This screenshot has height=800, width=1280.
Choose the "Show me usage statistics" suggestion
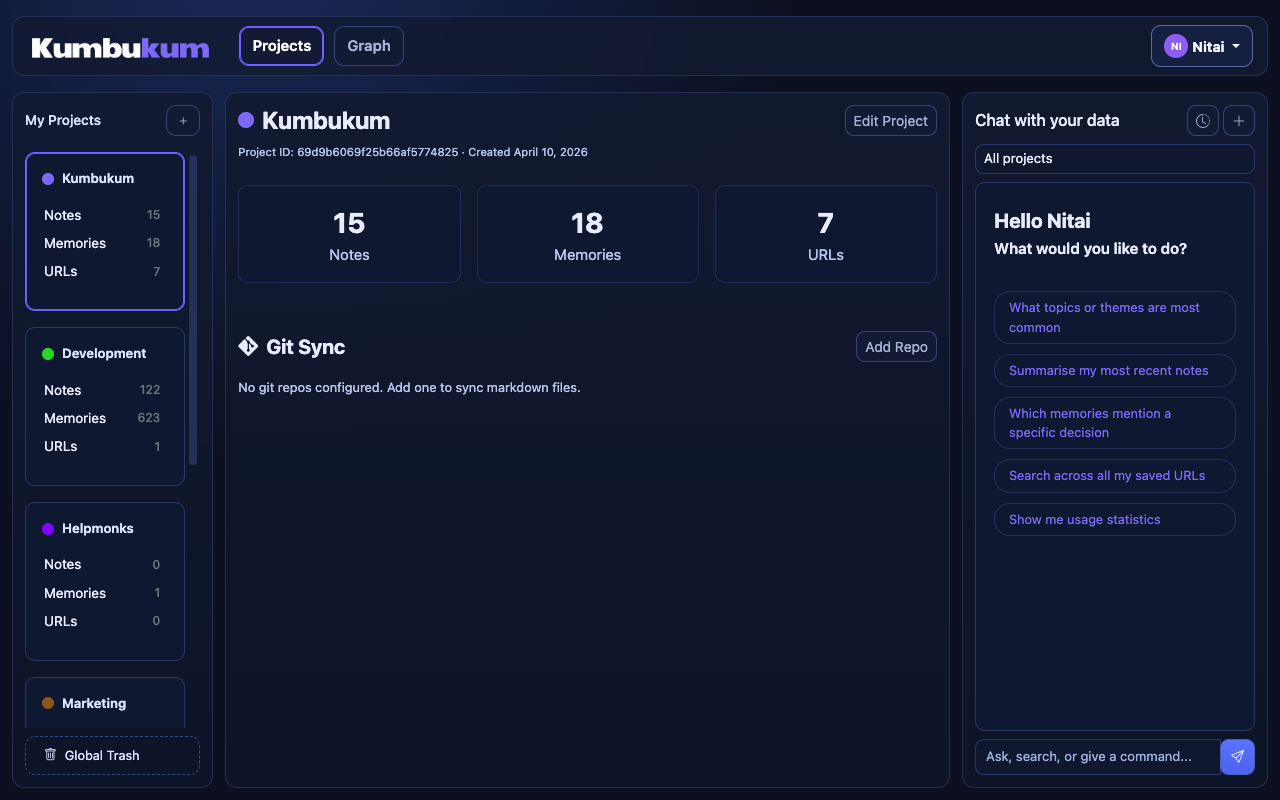point(1115,520)
